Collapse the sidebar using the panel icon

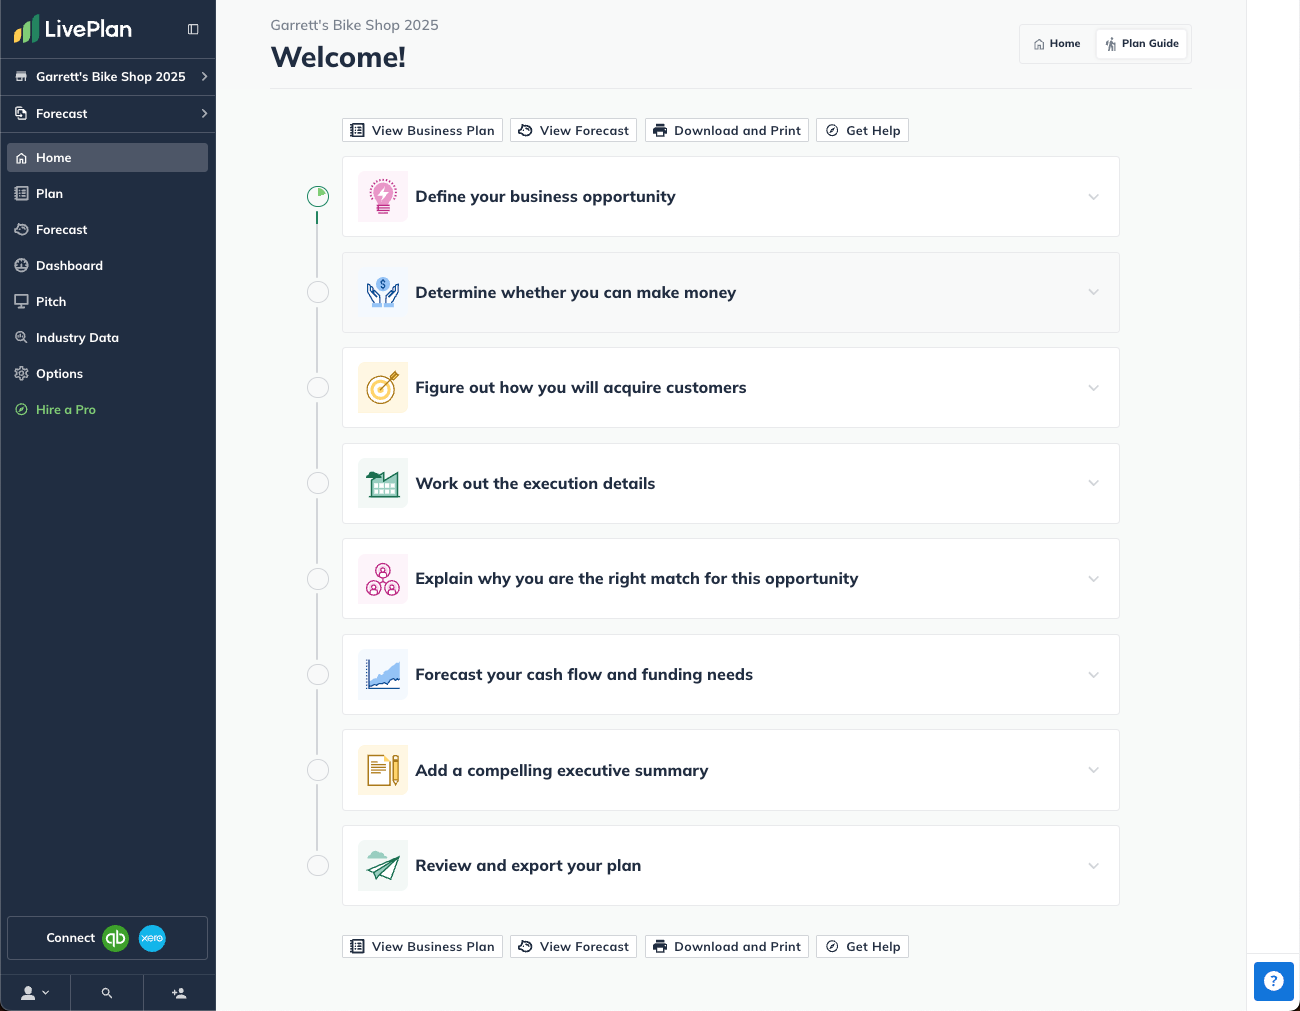pos(192,29)
